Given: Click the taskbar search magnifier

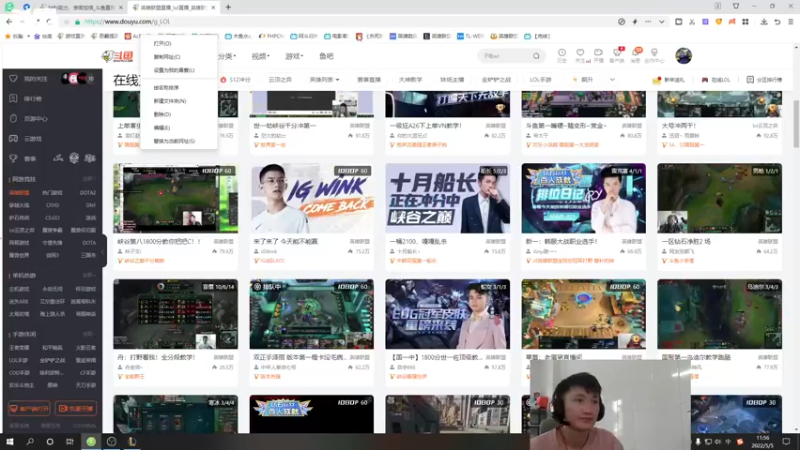Looking at the screenshot, I should [30, 441].
